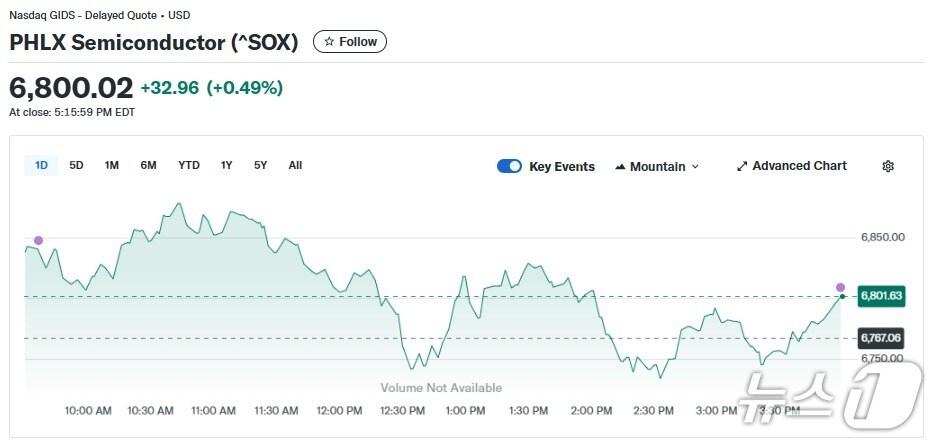Image resolution: width=936 pixels, height=443 pixels.
Task: Switch to the 5D time range
Action: click(x=76, y=165)
